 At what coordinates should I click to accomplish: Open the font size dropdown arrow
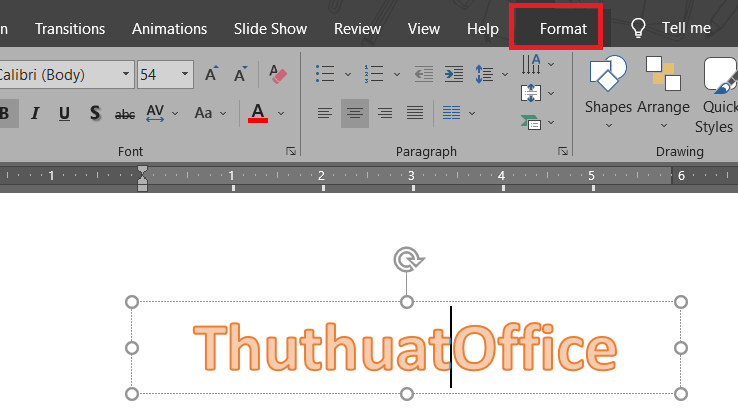pos(185,74)
